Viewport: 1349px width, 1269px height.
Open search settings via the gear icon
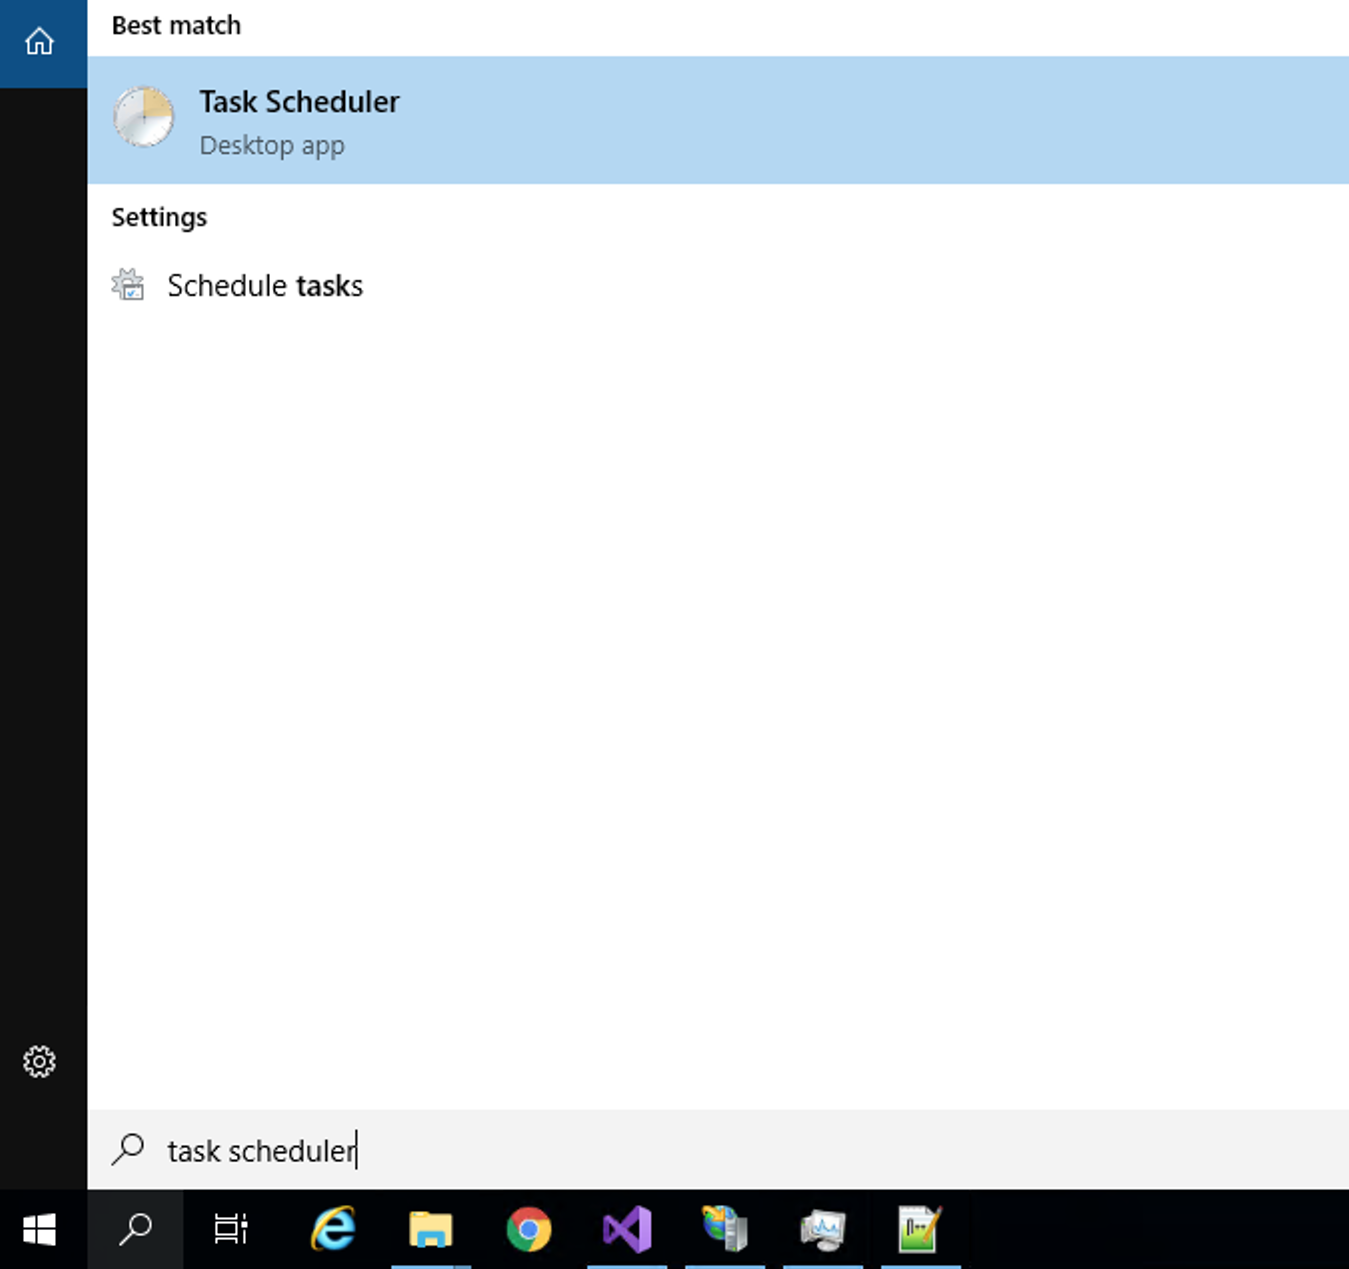(x=41, y=1062)
